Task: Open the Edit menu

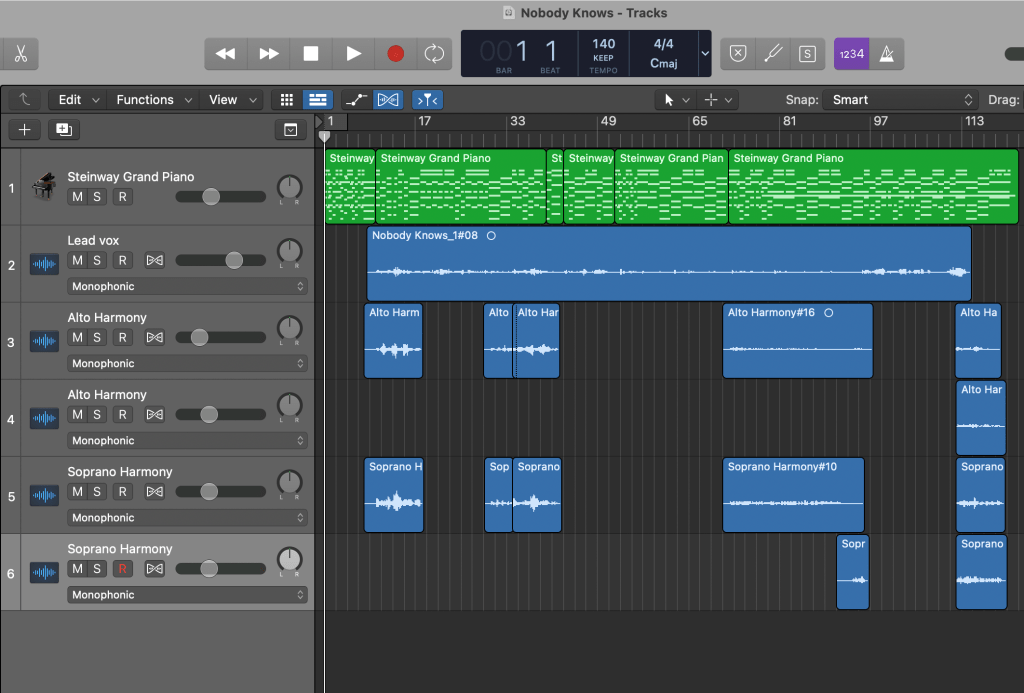Action: (79, 100)
